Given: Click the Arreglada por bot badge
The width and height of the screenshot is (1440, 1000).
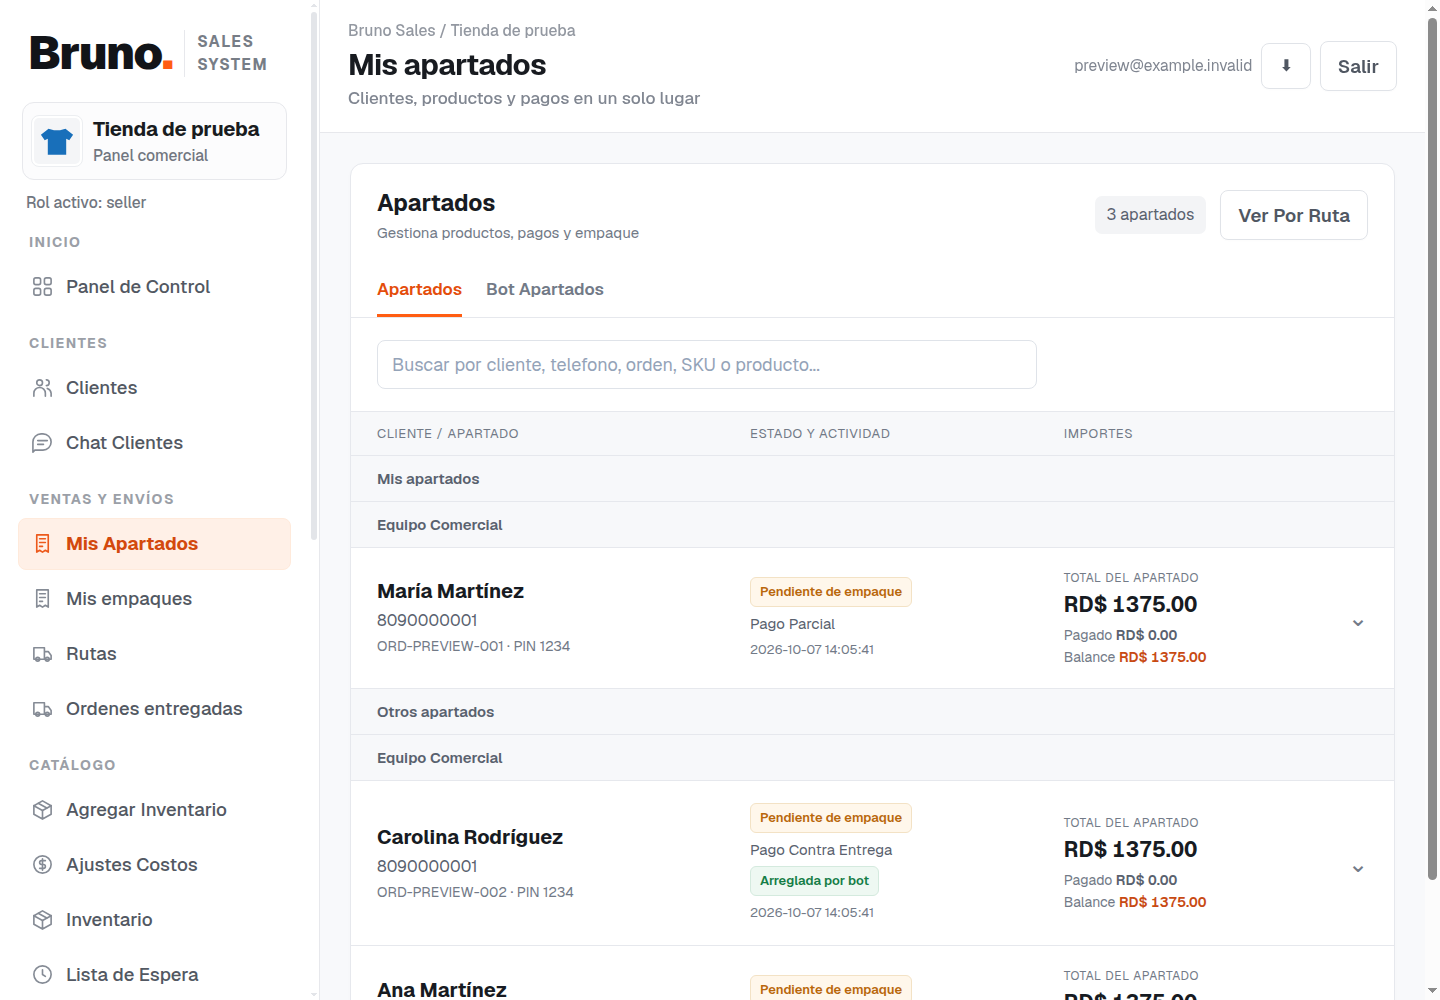Looking at the screenshot, I should 814,881.
